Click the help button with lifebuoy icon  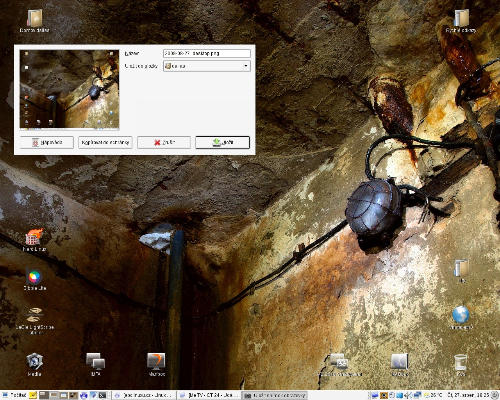click(x=47, y=142)
